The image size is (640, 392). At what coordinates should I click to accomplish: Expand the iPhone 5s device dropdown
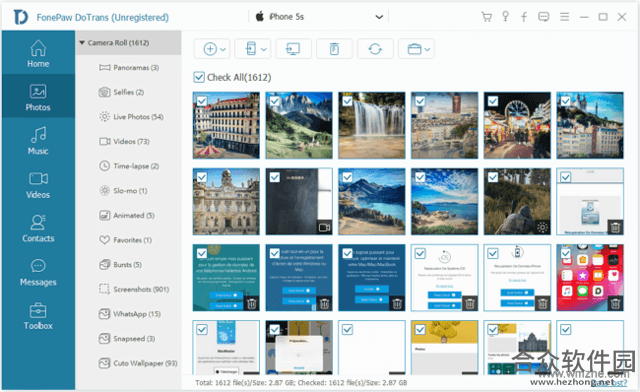point(379,17)
